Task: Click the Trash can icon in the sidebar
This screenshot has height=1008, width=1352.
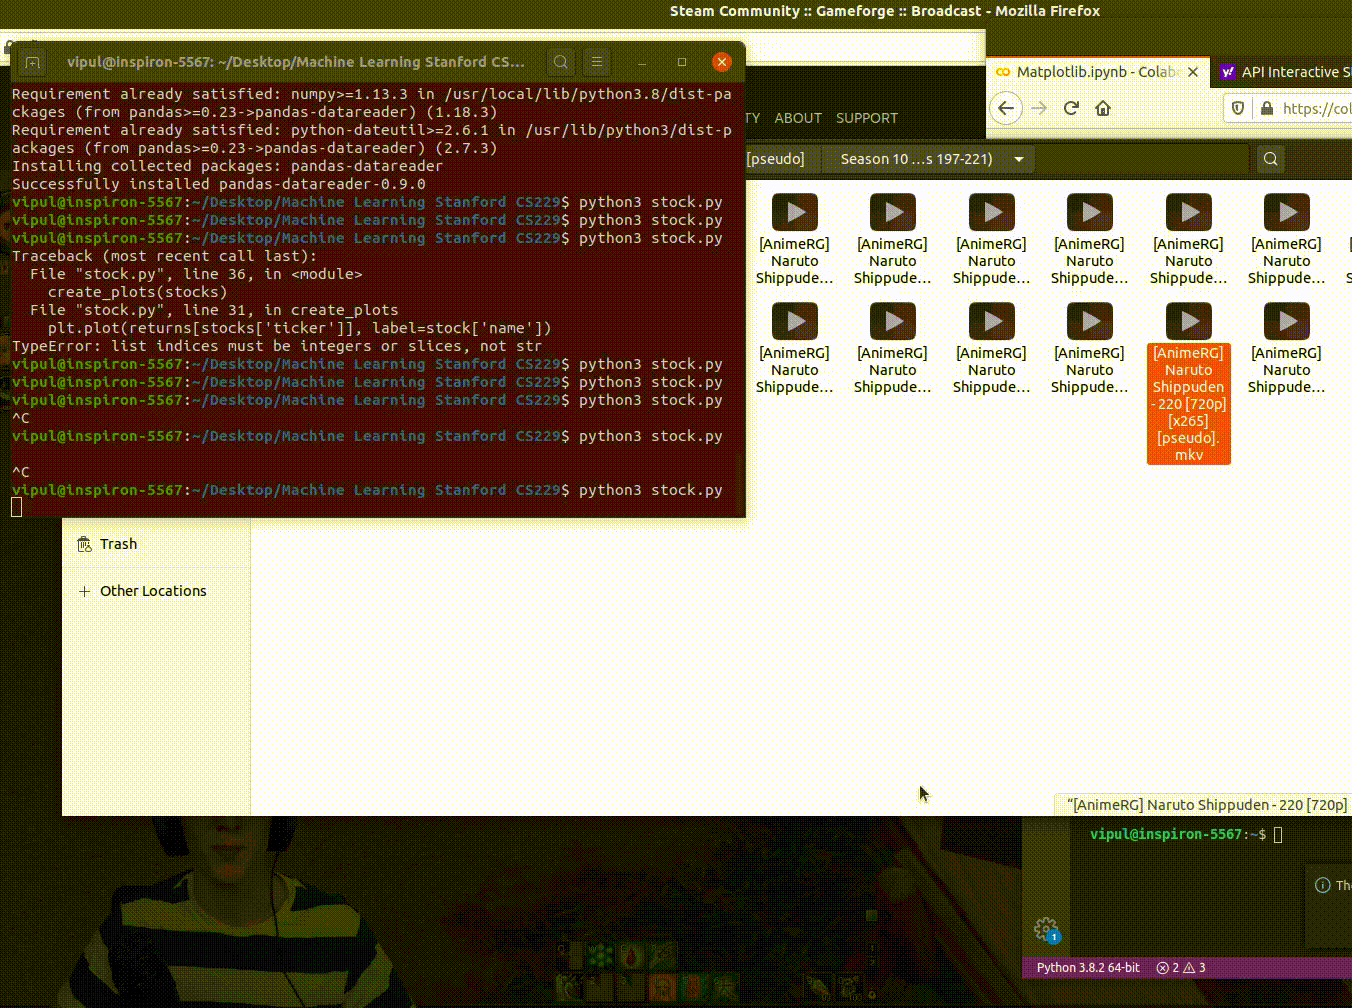Action: pos(84,544)
